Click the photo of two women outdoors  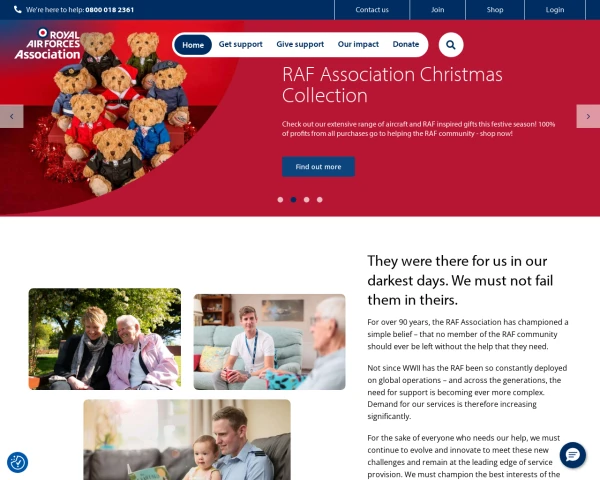point(105,339)
